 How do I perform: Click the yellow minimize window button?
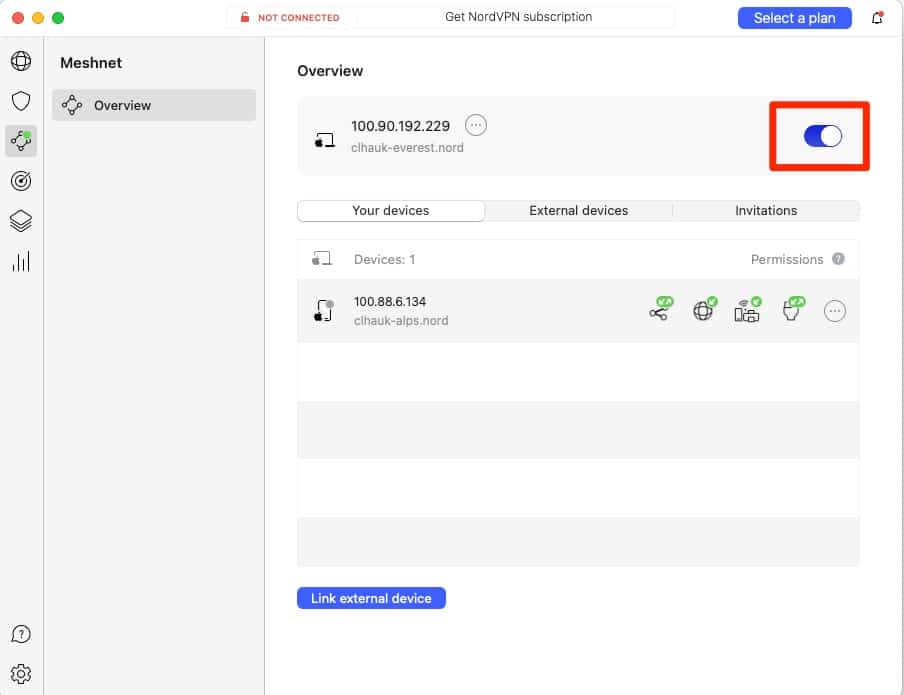38,18
